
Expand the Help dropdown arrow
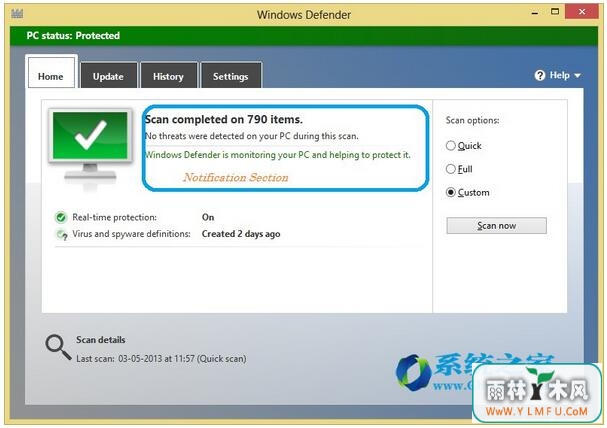(577, 75)
